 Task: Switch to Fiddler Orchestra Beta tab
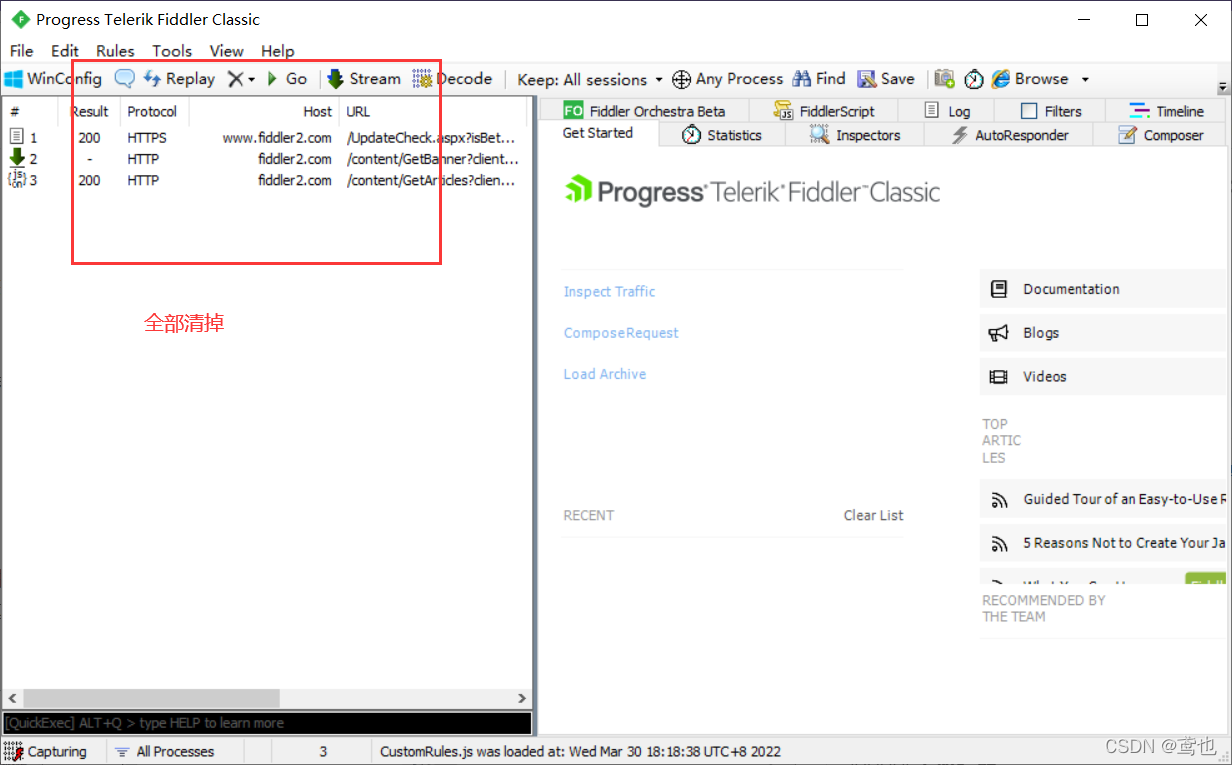click(x=643, y=111)
